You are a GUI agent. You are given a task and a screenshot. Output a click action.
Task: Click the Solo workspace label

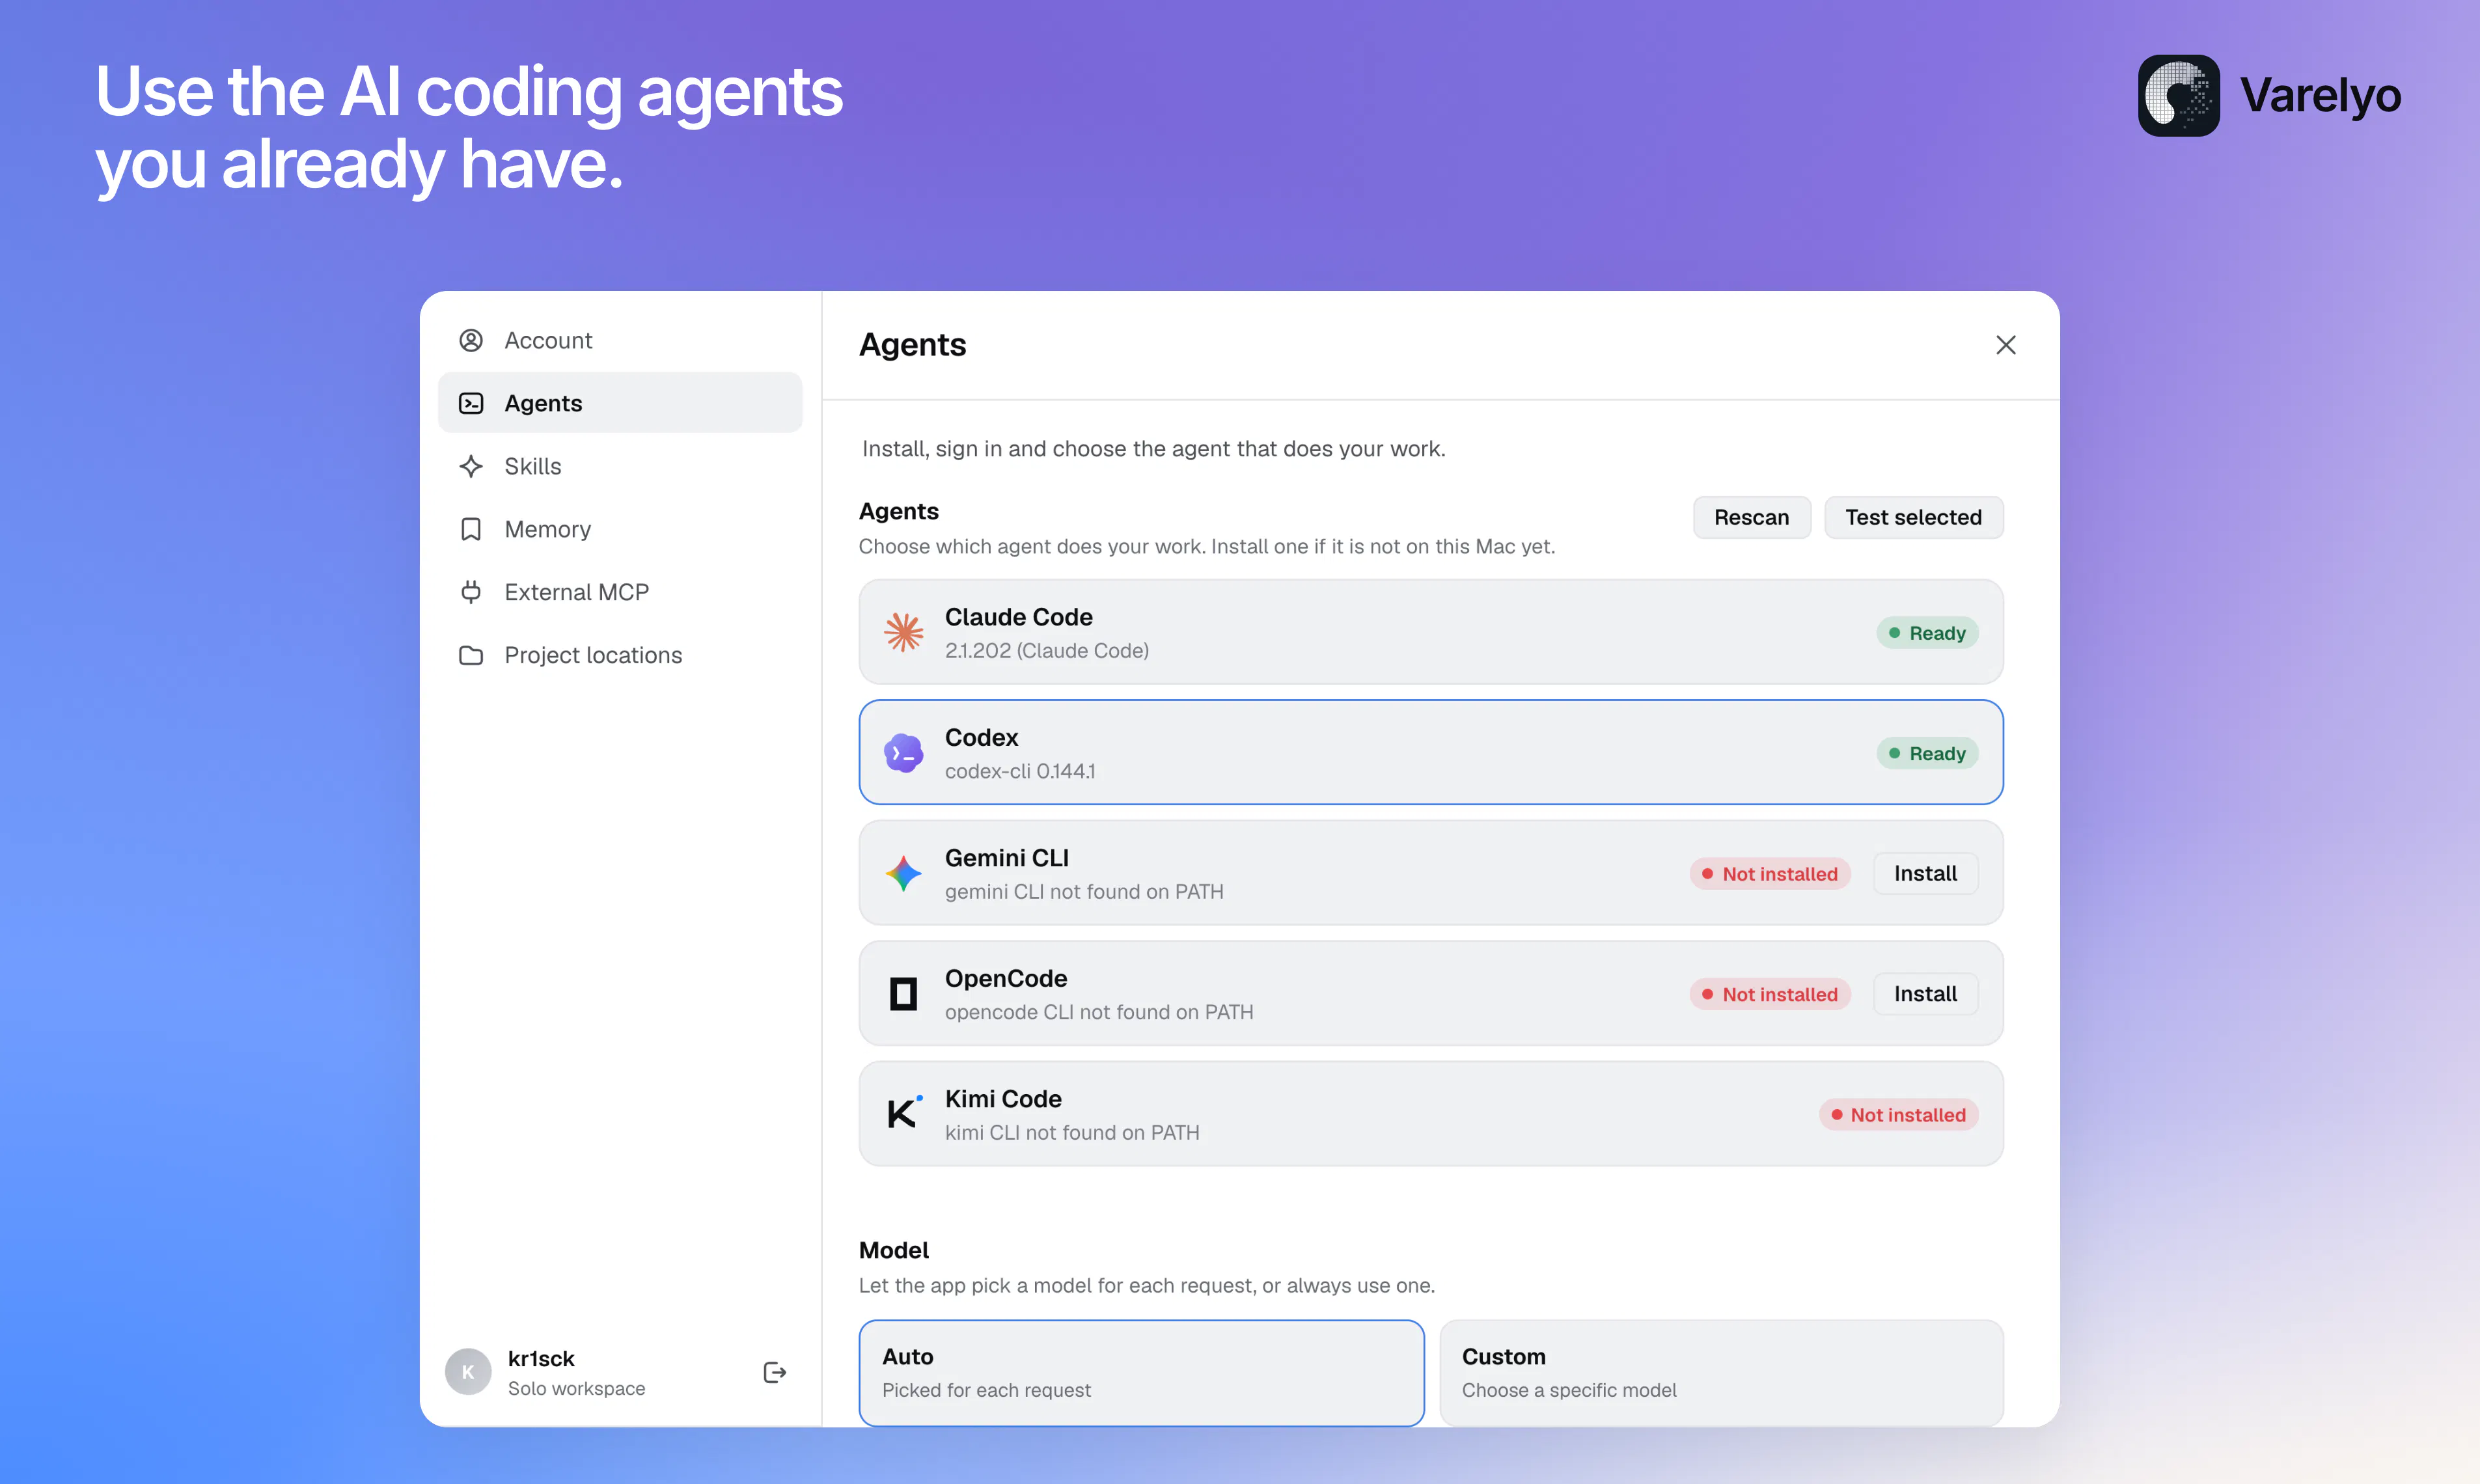pyautogui.click(x=576, y=1388)
